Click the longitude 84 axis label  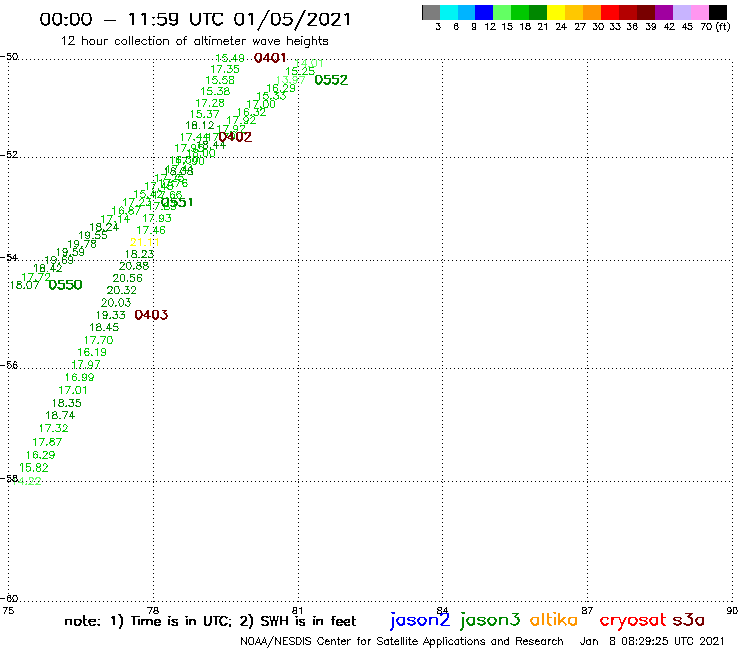click(x=442, y=611)
